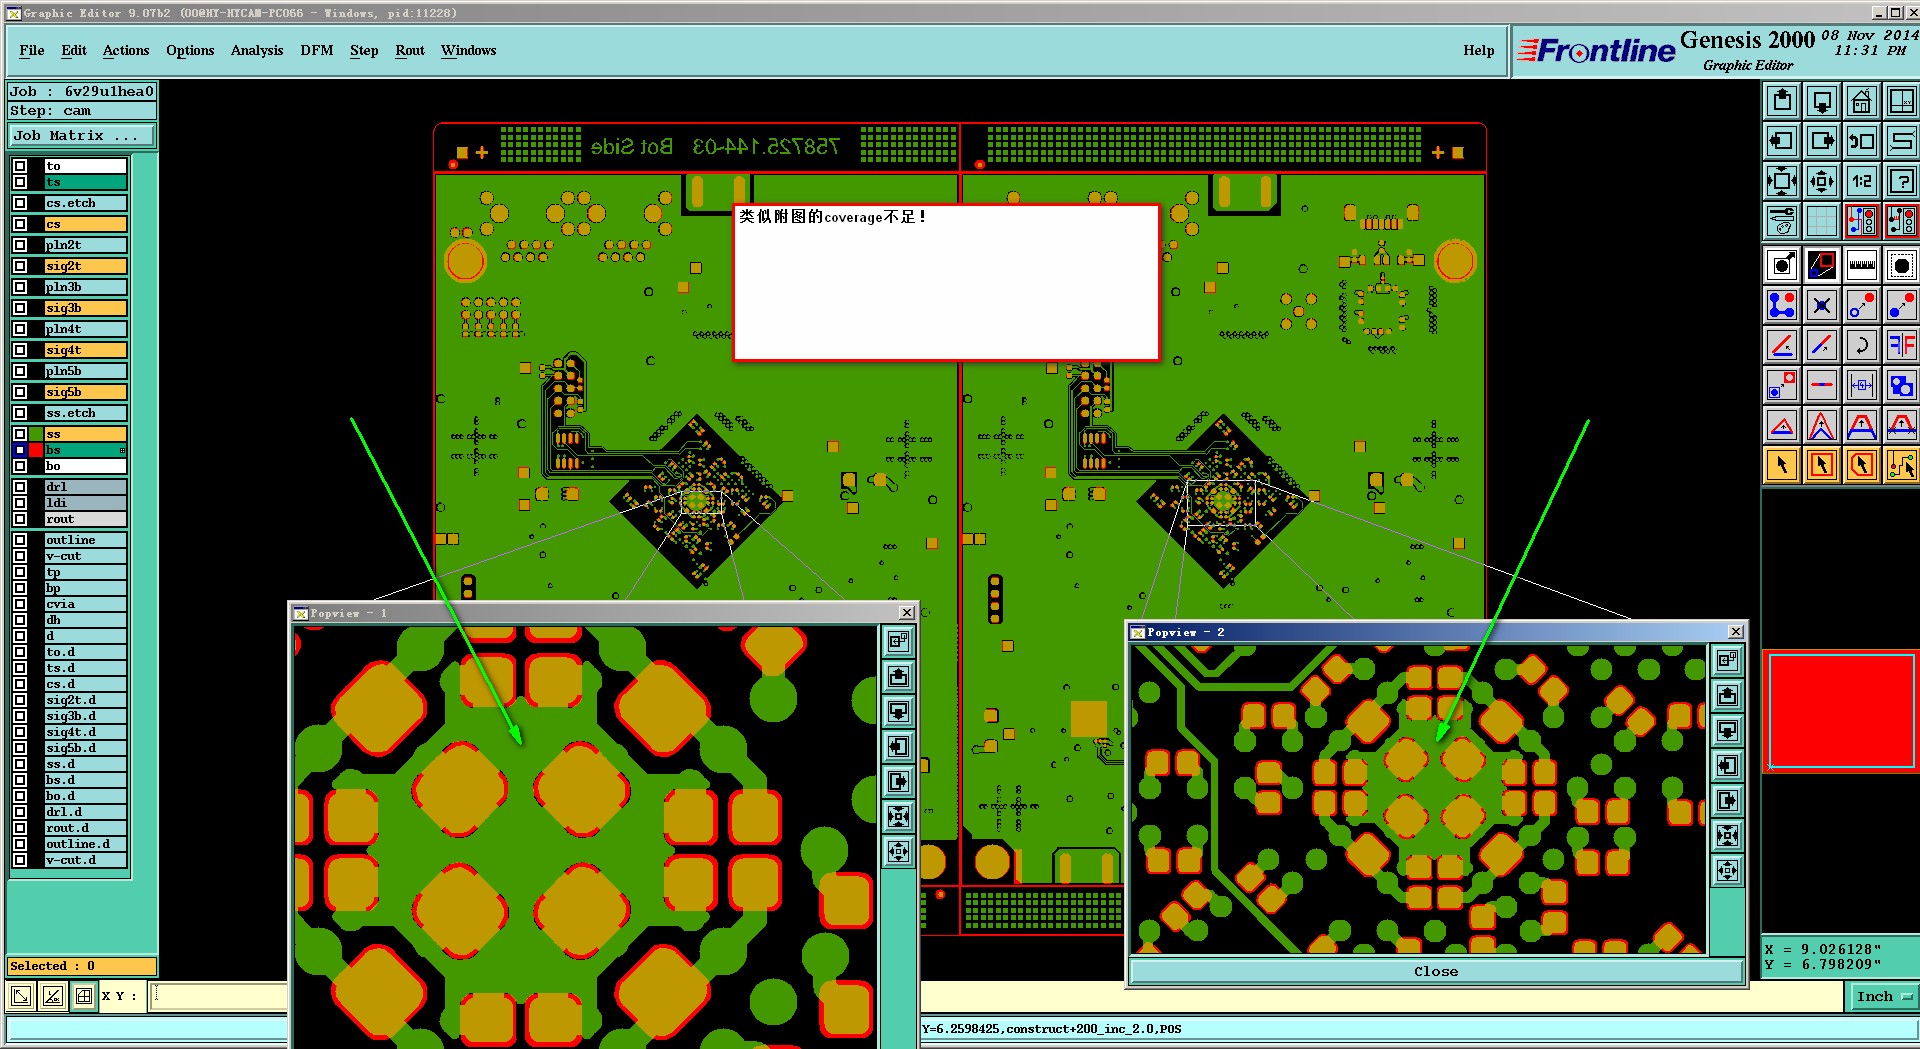Select layer v-cut.d in layer list
The height and width of the screenshot is (1049, 1920).
[86, 860]
